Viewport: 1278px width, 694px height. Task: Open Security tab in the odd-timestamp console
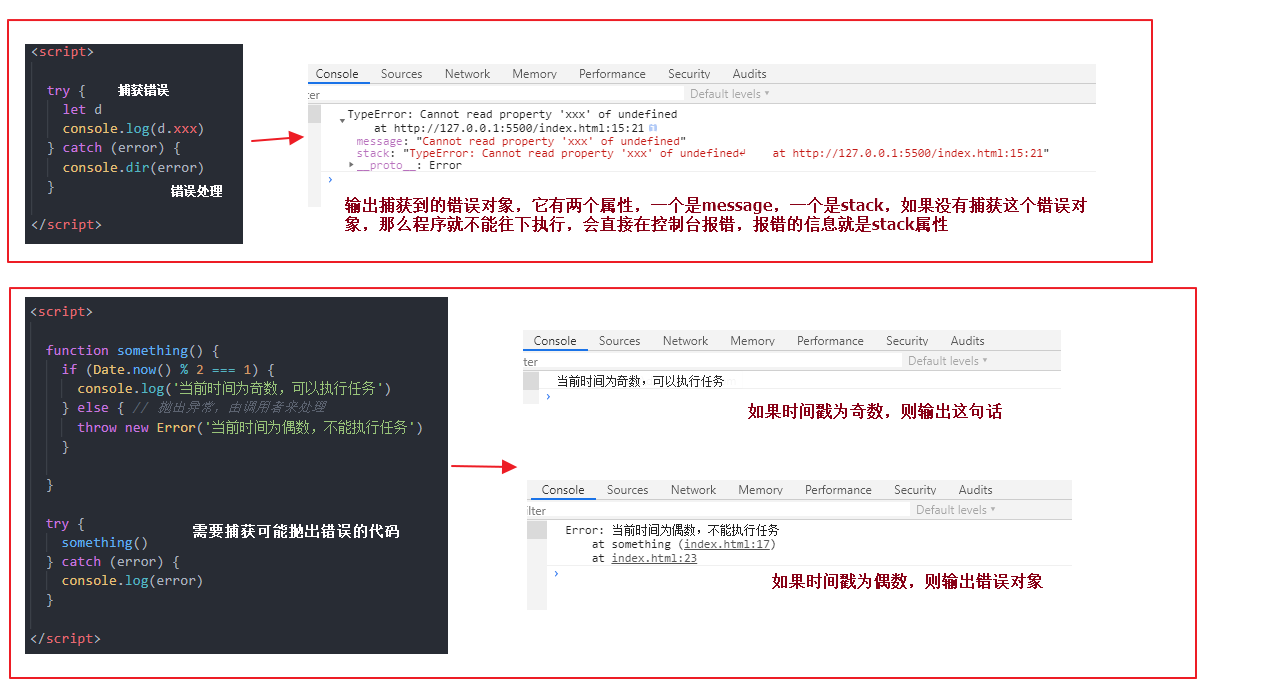click(907, 341)
